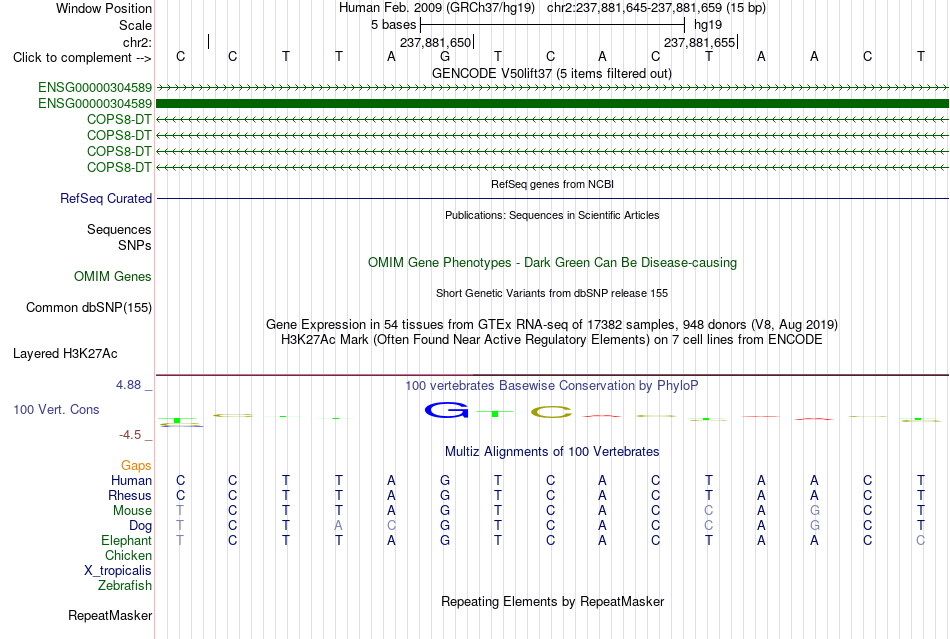Click "100 vertebrates Basewise Conservation by PhyloP"

552,385
